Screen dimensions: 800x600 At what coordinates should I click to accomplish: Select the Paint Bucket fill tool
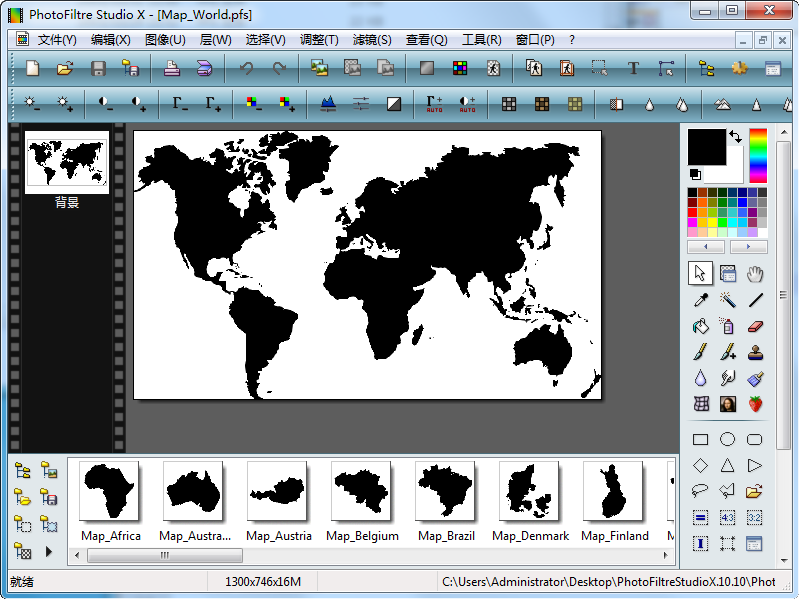click(x=701, y=326)
